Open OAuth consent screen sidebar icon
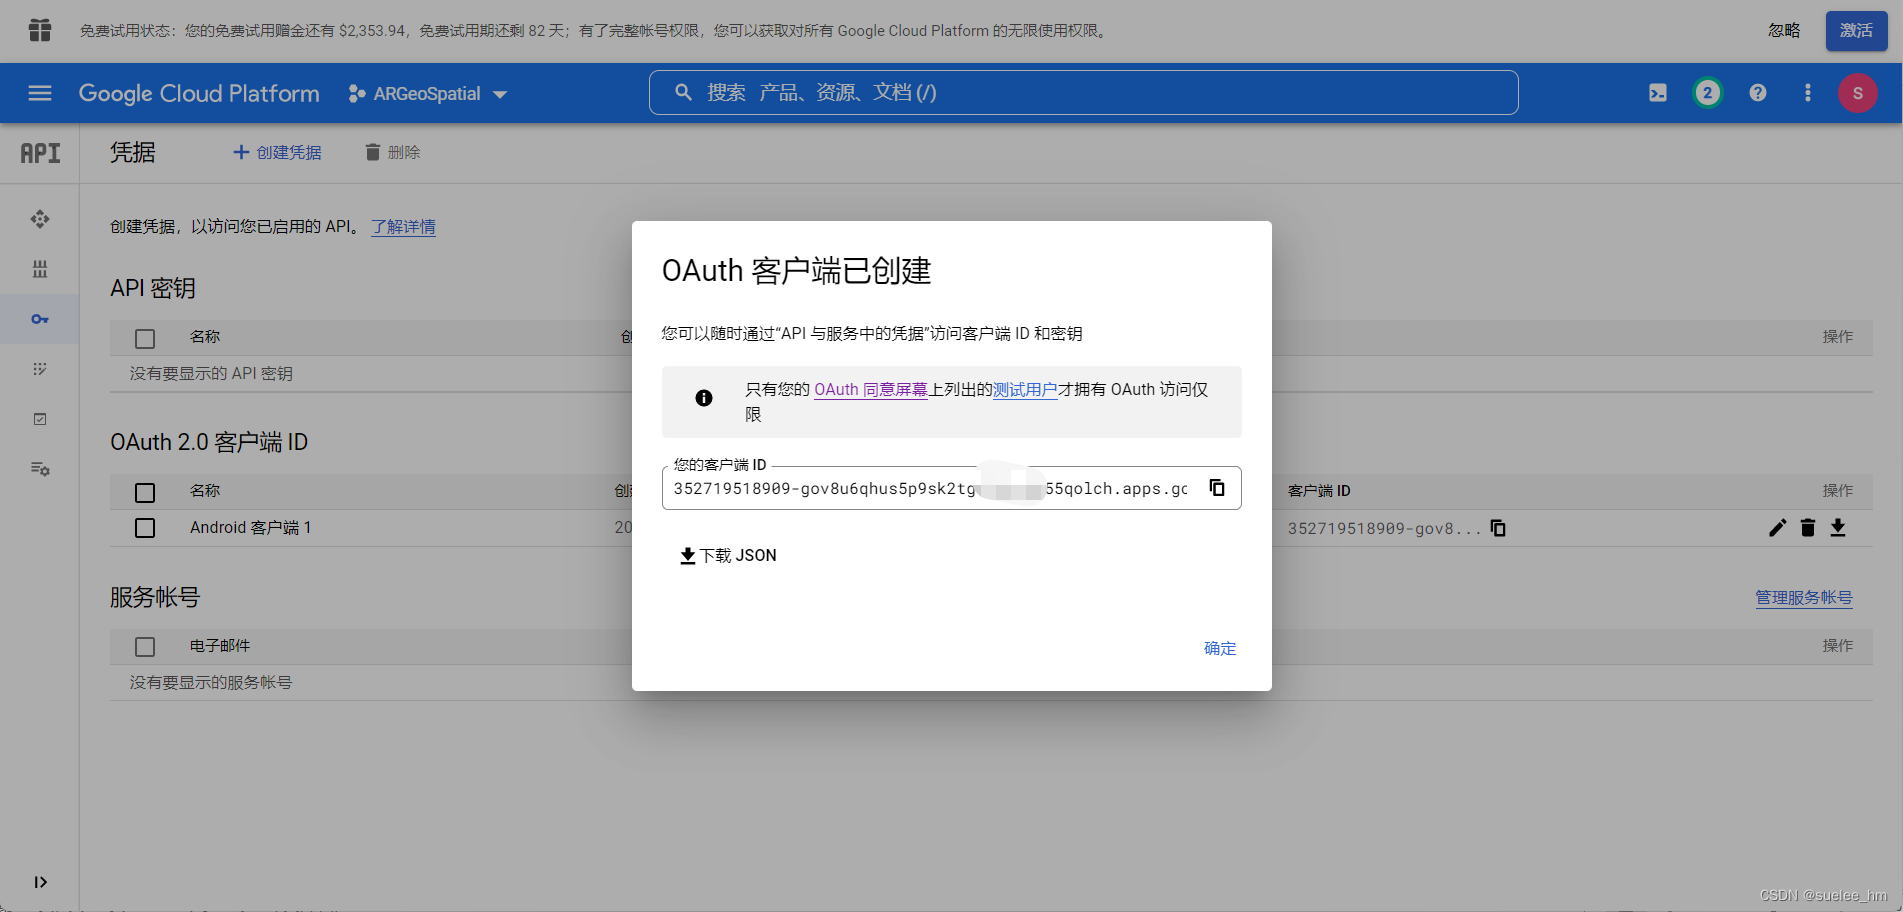 pos(40,369)
